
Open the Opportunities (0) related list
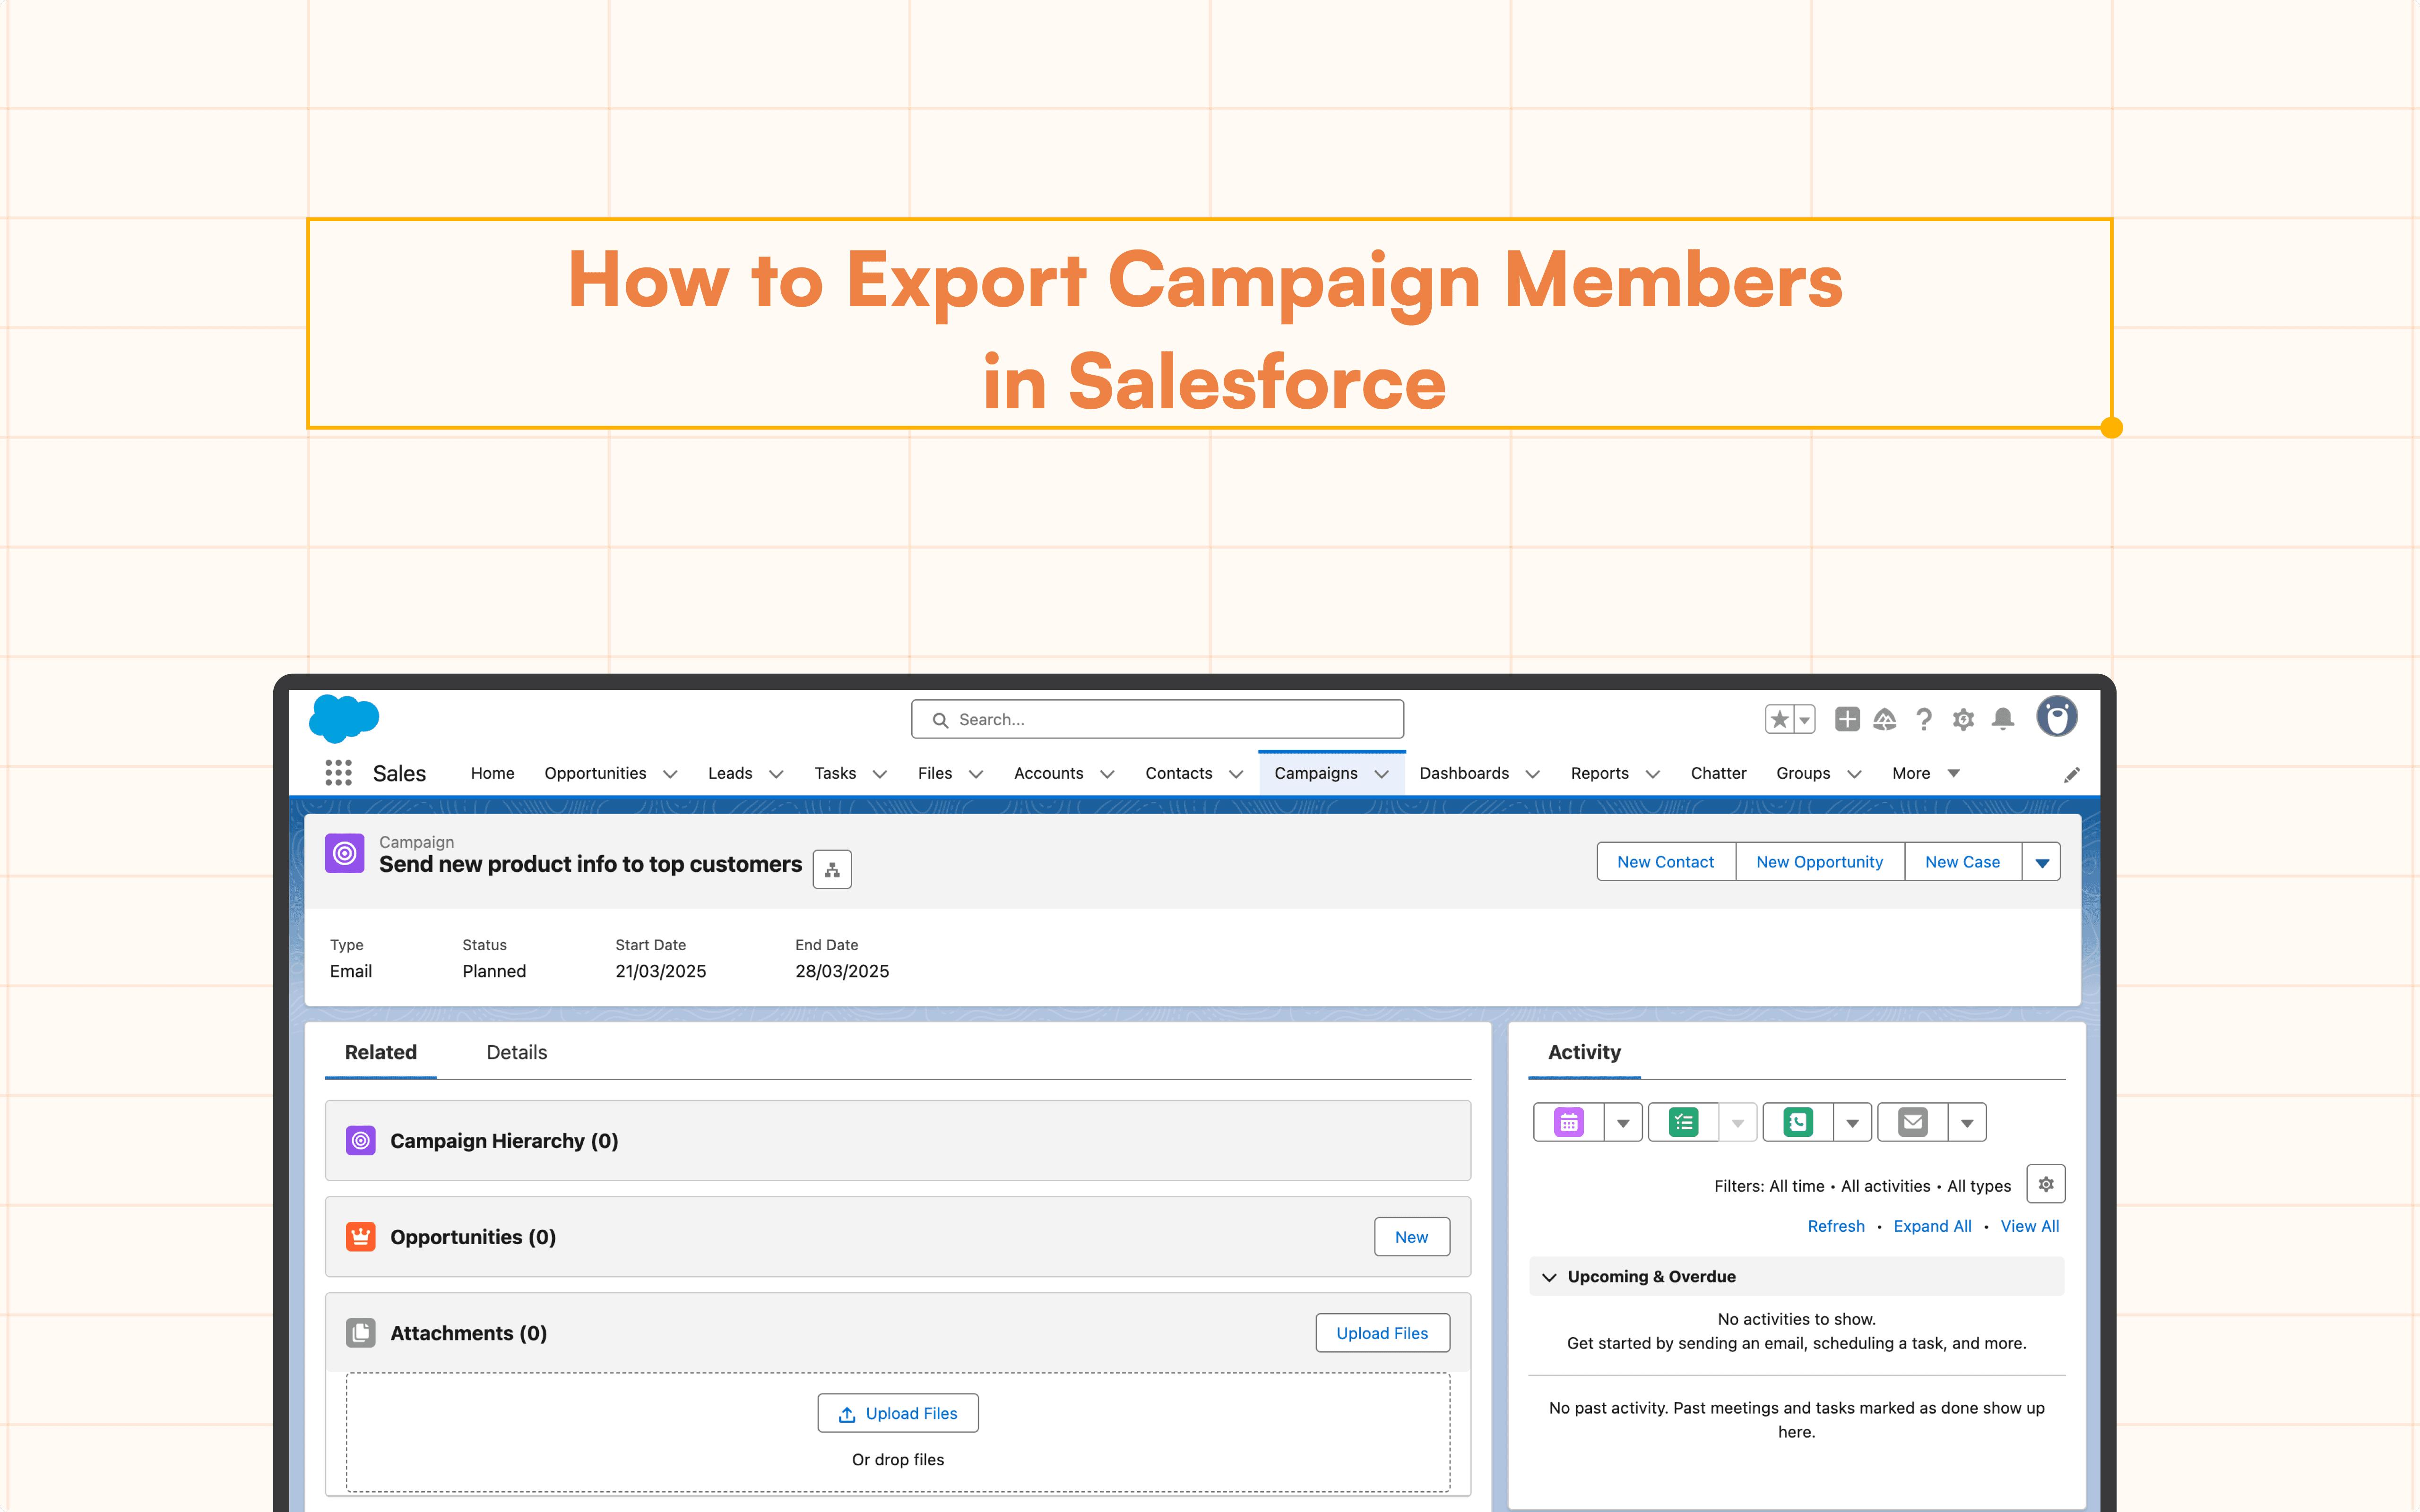click(x=473, y=1237)
